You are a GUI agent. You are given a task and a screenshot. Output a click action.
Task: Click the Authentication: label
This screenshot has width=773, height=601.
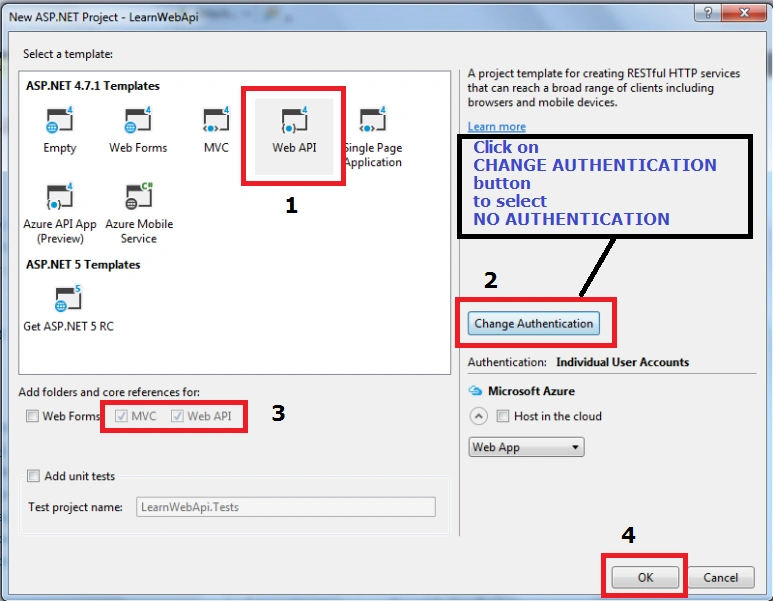pyautogui.click(x=507, y=362)
